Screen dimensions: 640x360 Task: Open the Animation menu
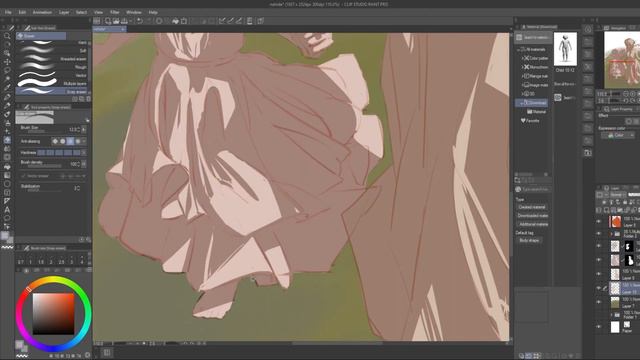(x=42, y=12)
